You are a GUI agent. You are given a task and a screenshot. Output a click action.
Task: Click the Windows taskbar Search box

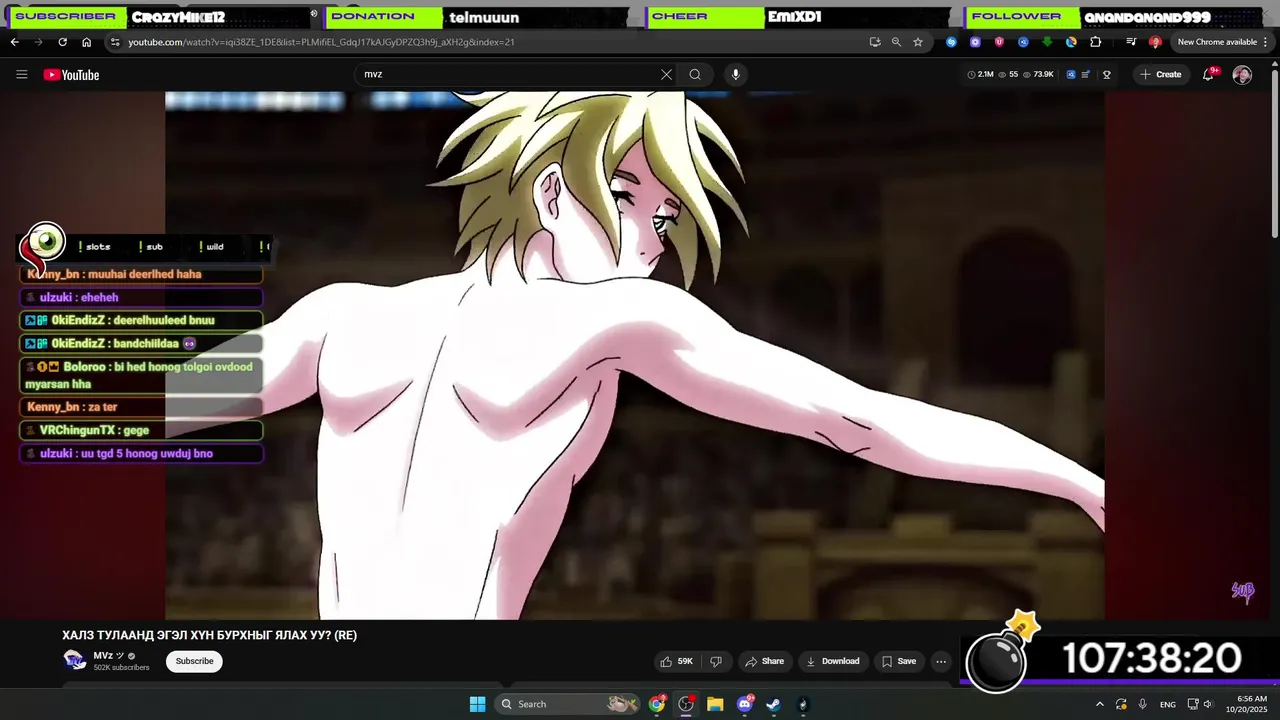tap(567, 704)
